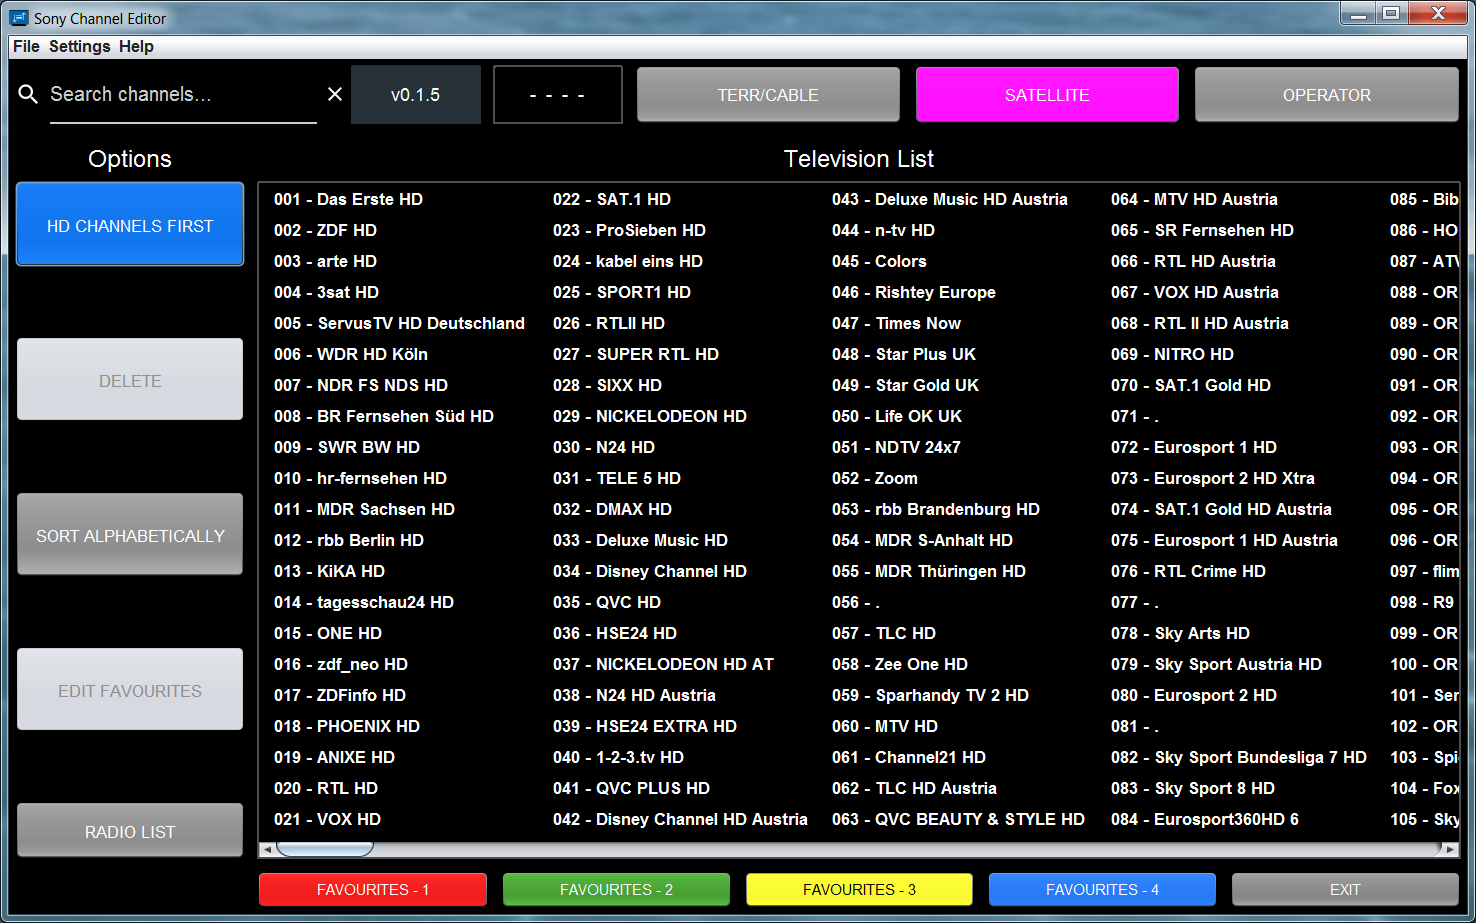Select channel 037 - NICKELODEON HD AT

(663, 664)
